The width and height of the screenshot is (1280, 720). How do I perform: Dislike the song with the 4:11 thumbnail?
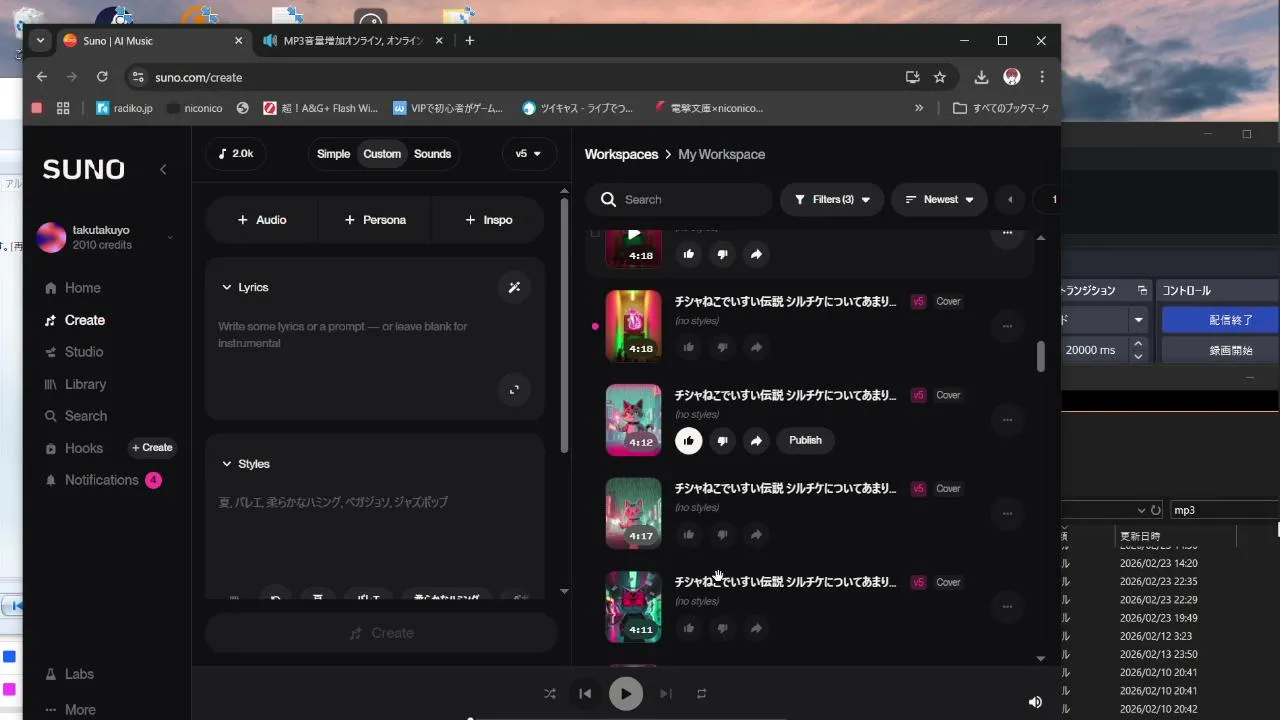pos(722,628)
